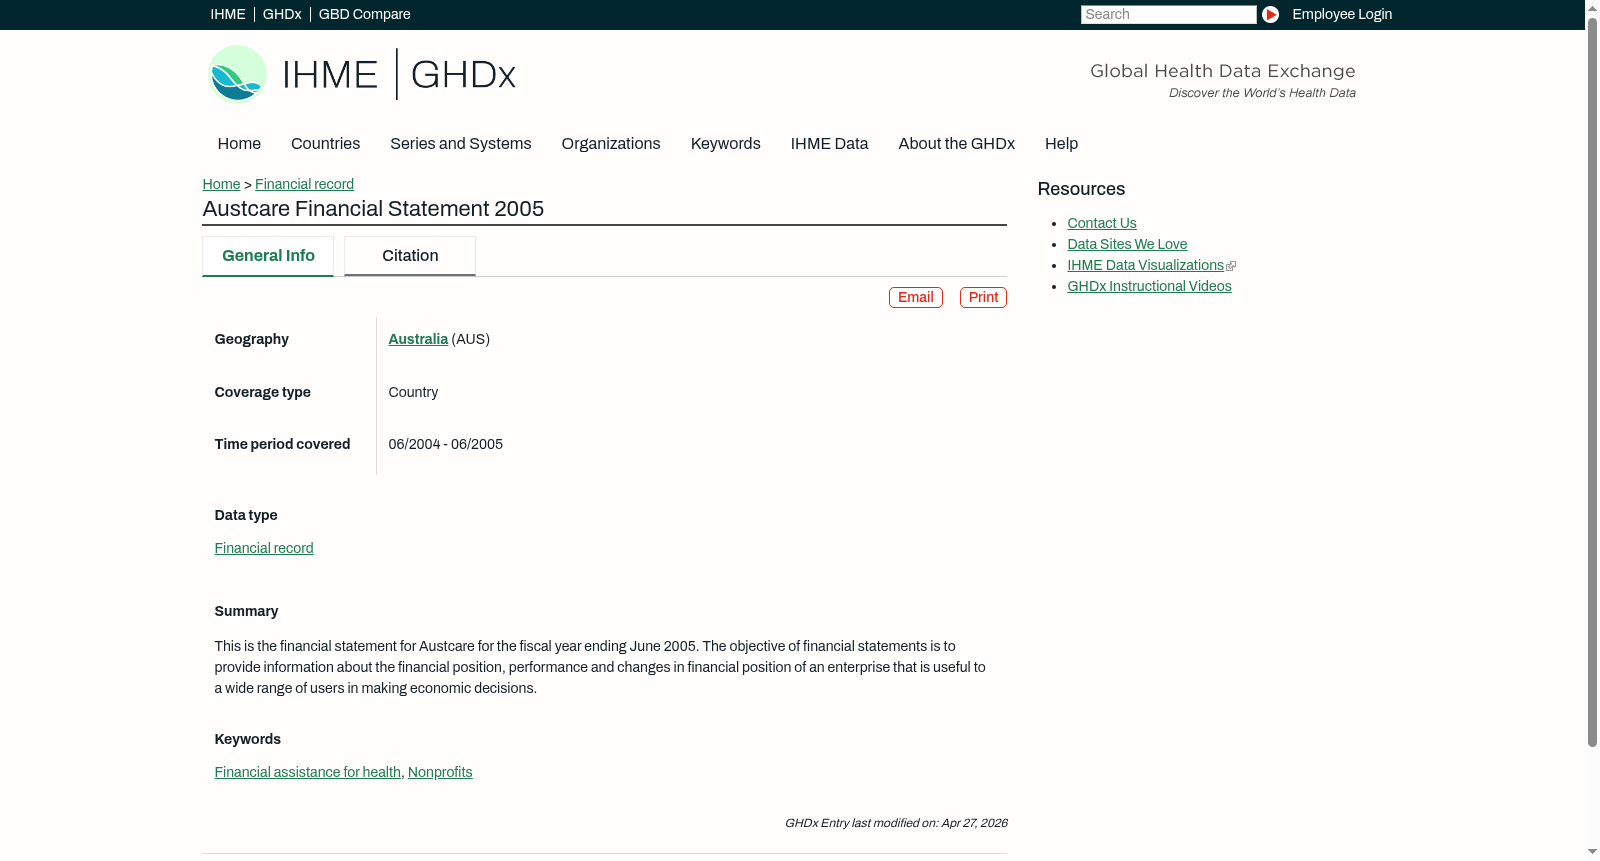Screen dimensions: 1600x861
Task: Open Help menu item
Action: coord(1061,144)
